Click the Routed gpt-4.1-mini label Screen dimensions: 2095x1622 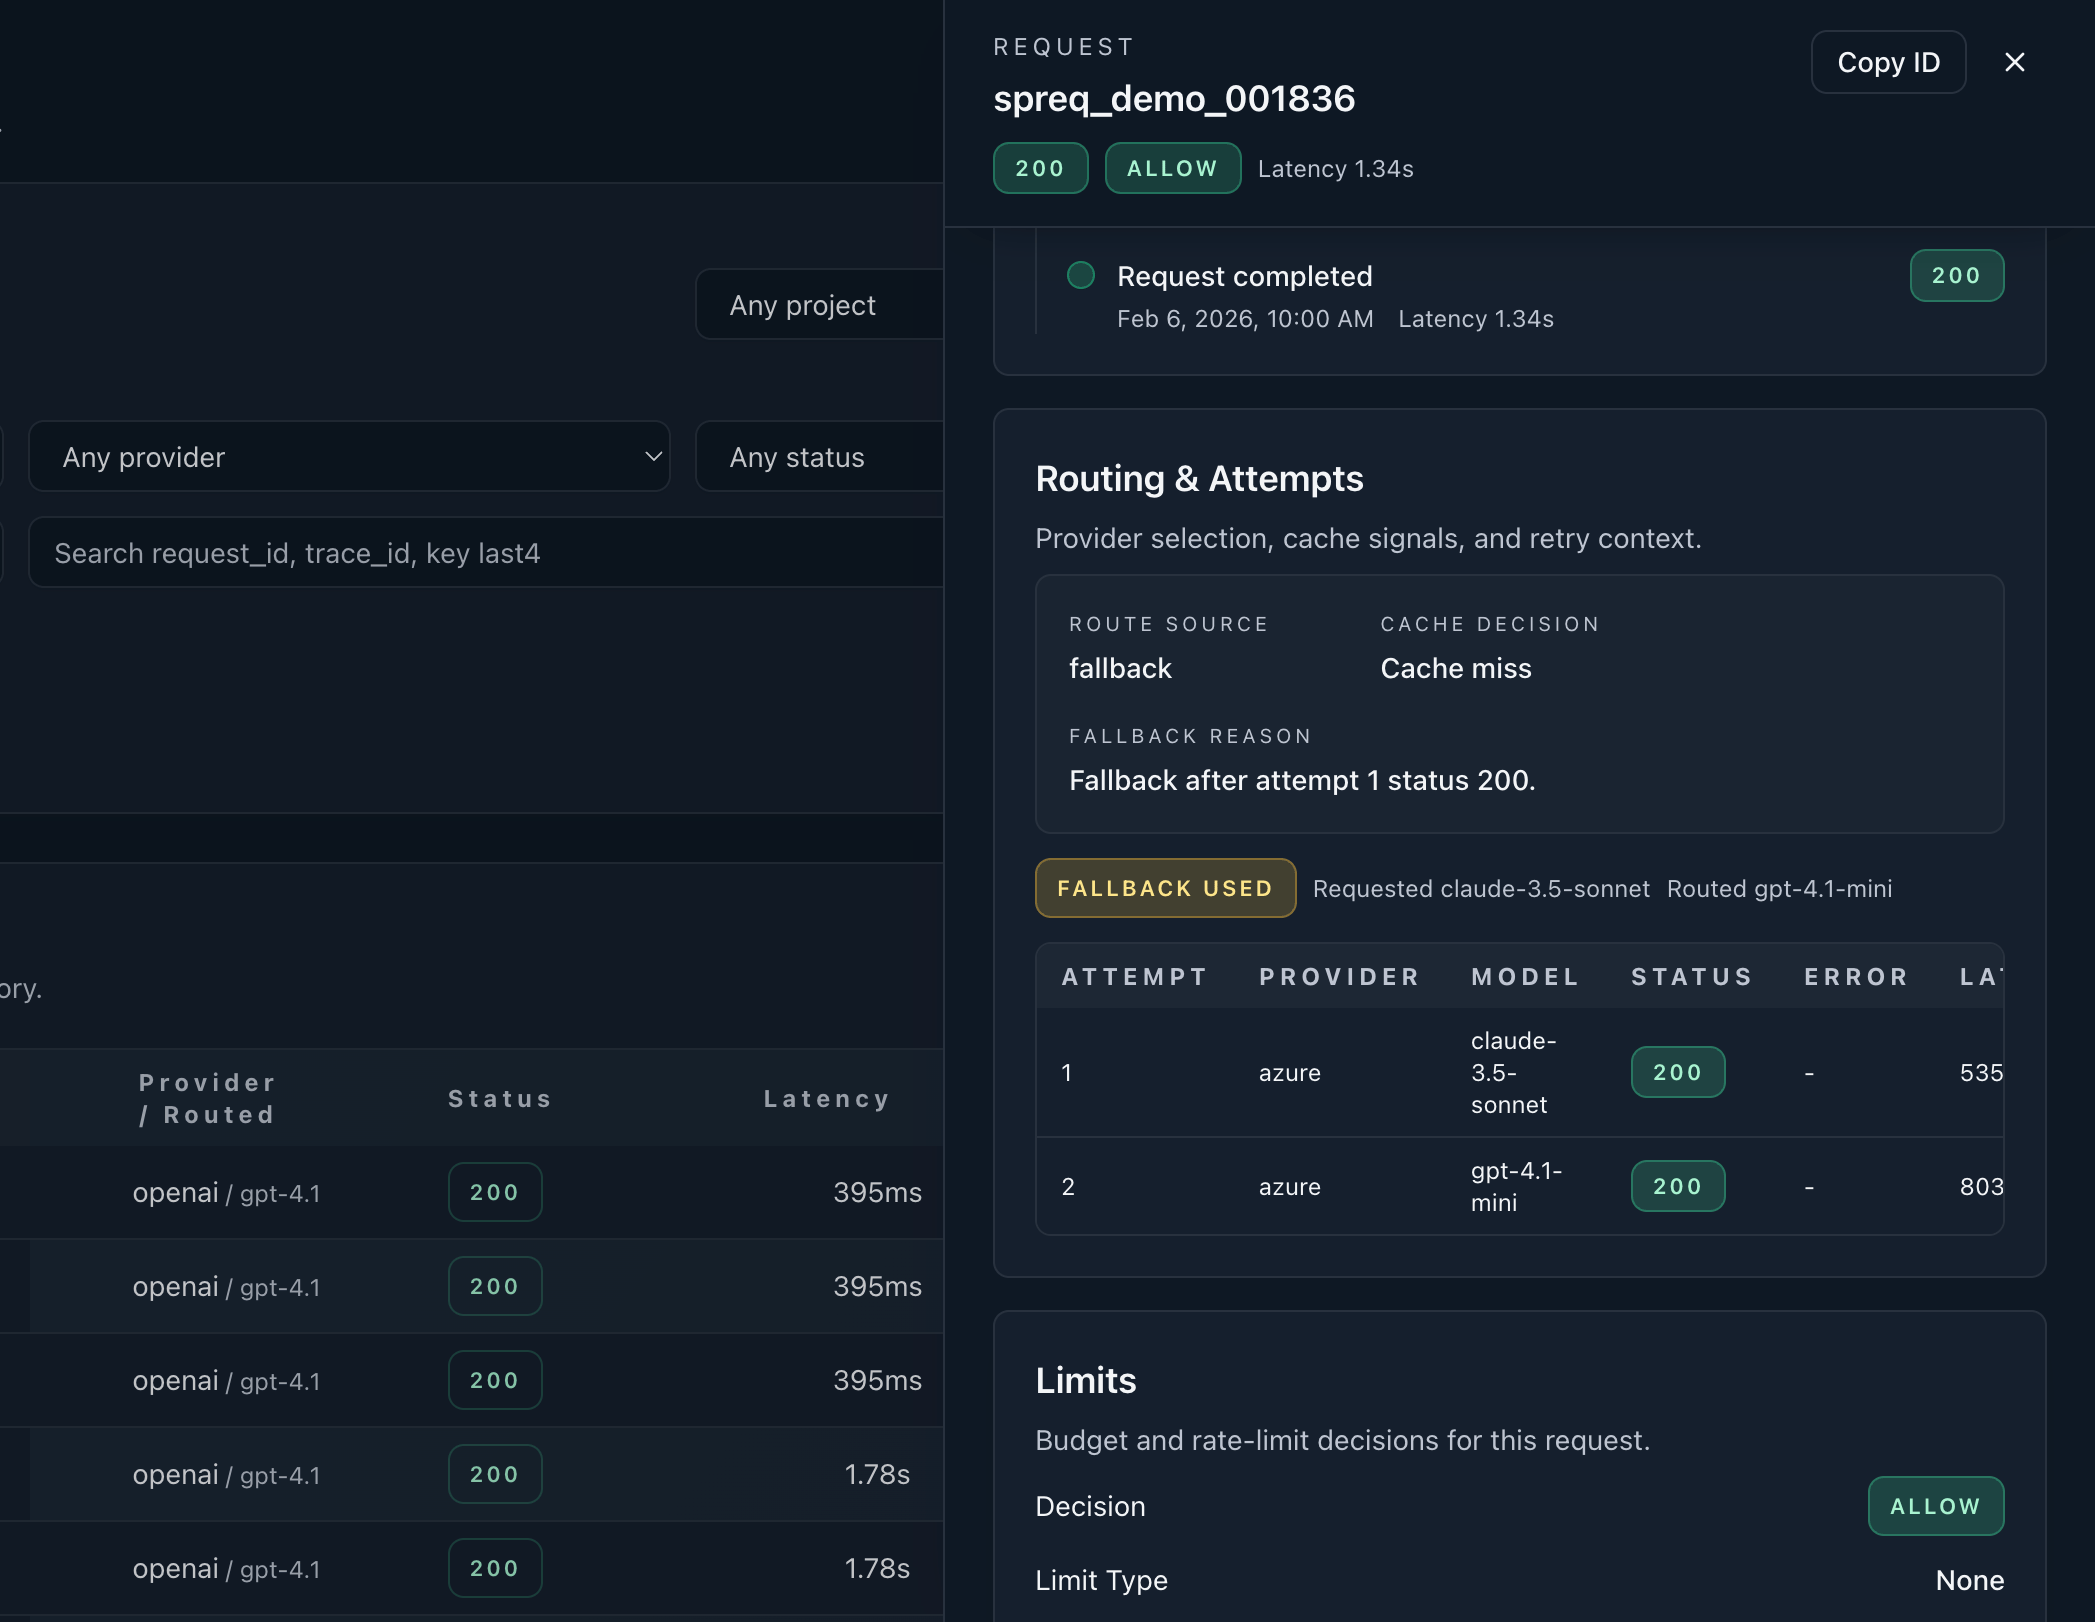(x=1779, y=888)
